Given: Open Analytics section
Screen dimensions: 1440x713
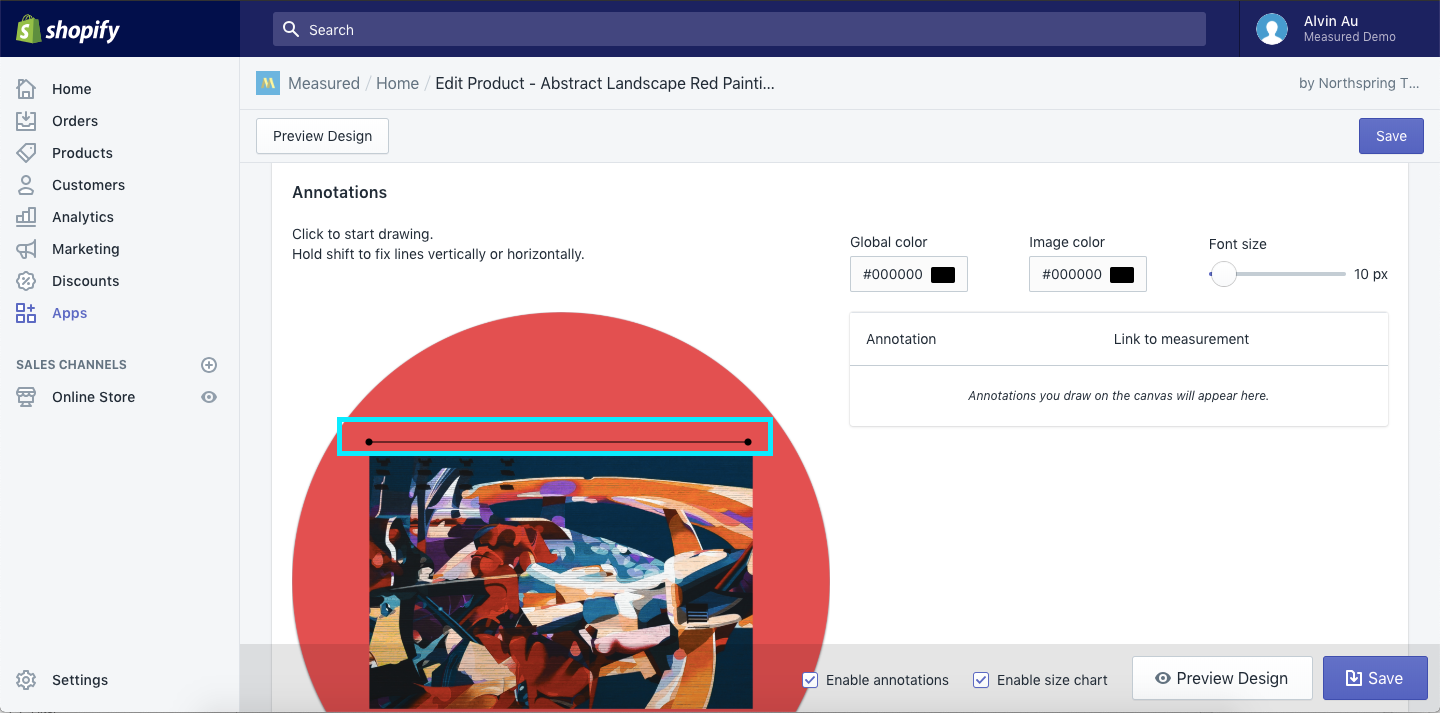Looking at the screenshot, I should [83, 217].
